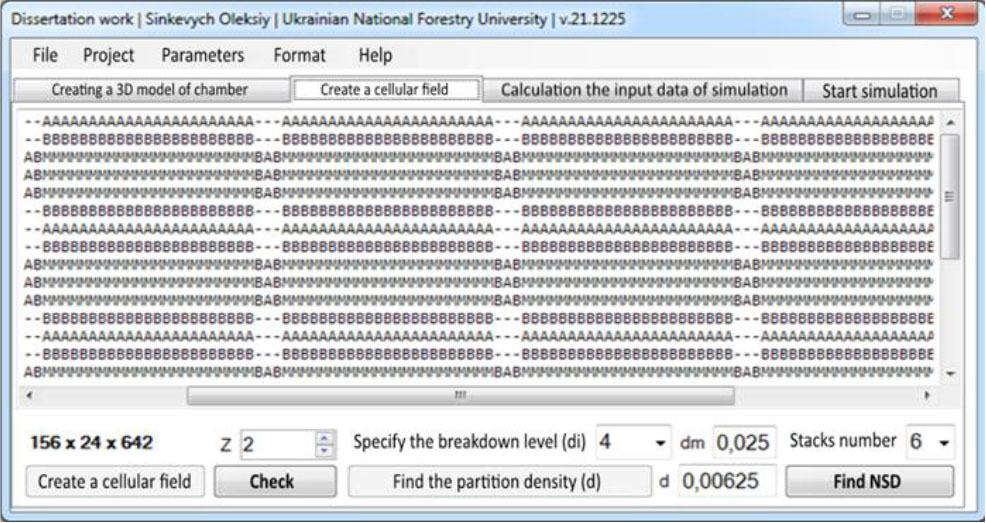Click the dm value input field
The image size is (986, 523).
coord(744,442)
